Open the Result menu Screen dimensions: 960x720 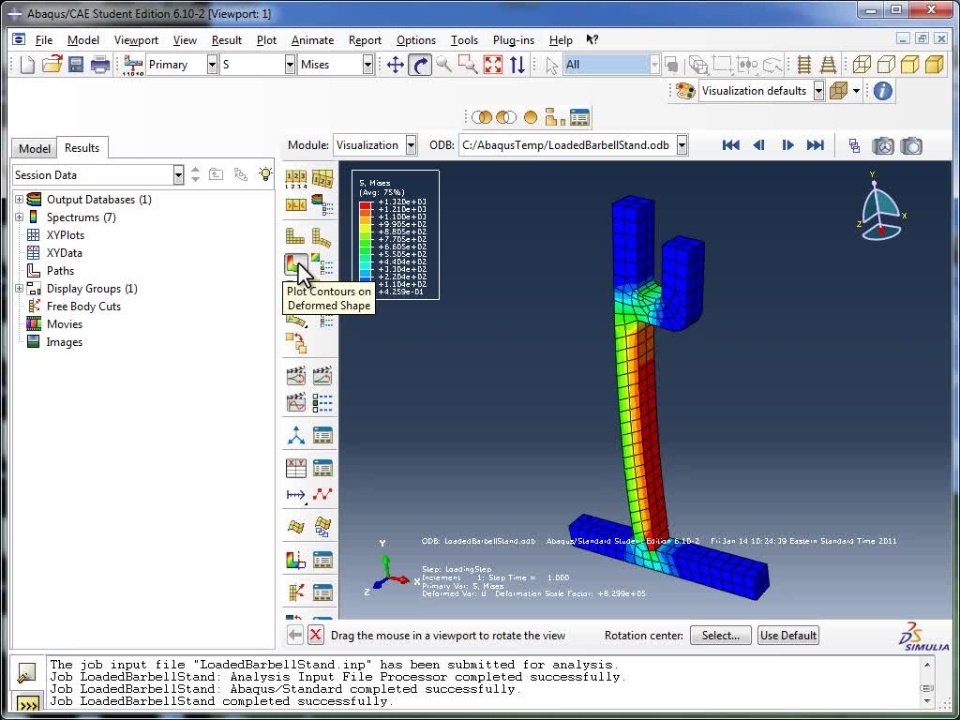click(227, 40)
